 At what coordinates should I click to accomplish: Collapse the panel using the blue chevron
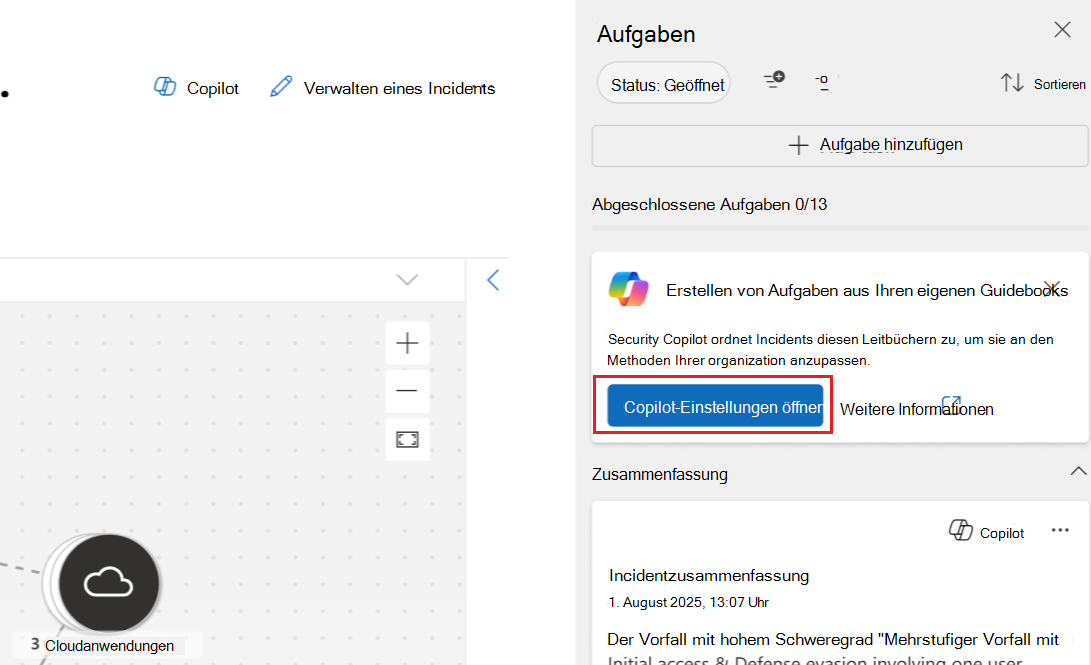[492, 280]
